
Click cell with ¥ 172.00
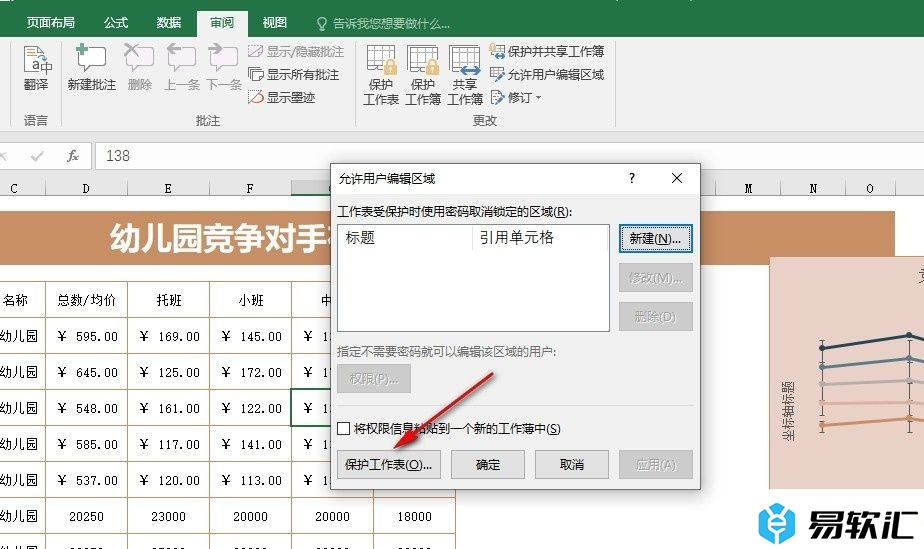click(250, 372)
